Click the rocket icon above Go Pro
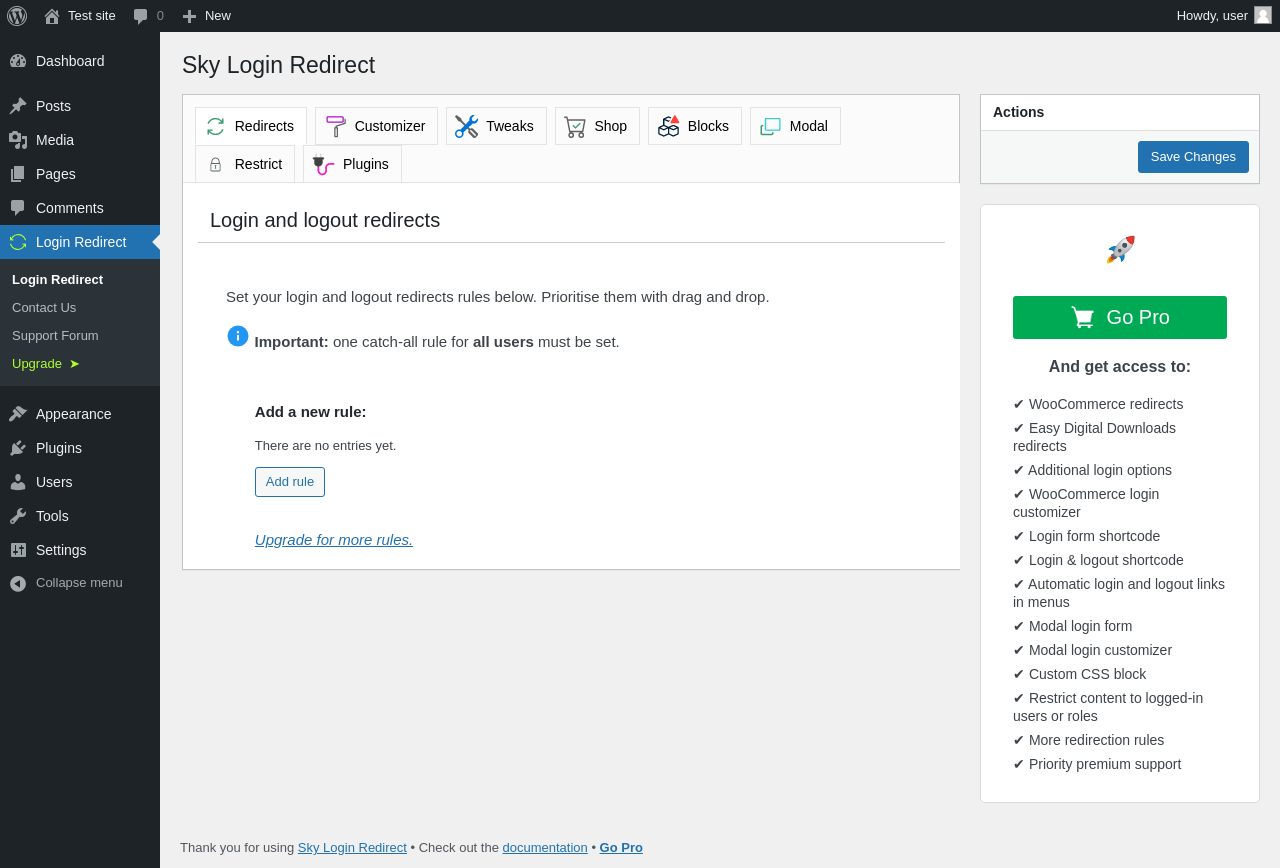The image size is (1280, 868). 1120,250
